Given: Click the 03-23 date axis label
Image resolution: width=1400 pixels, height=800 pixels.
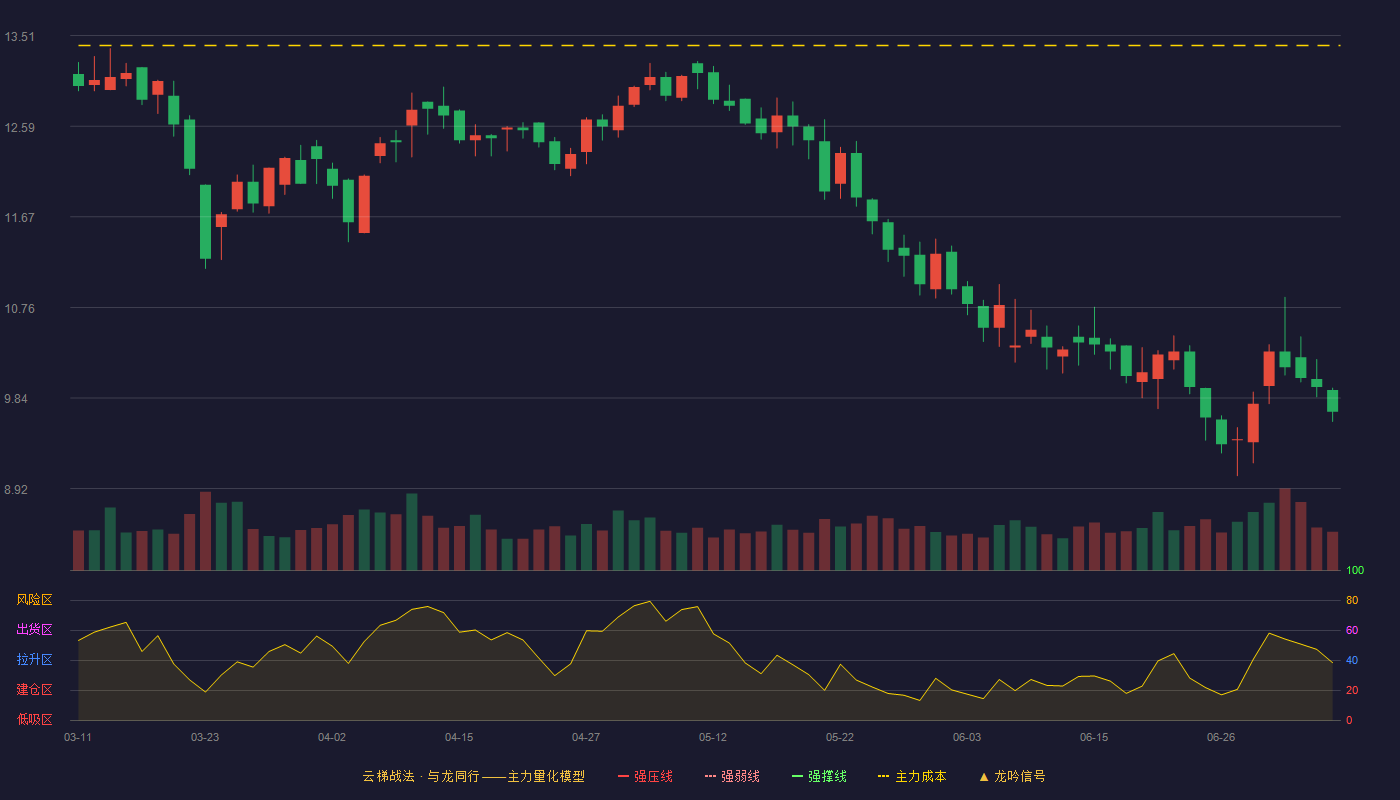Looking at the screenshot, I should [x=205, y=737].
